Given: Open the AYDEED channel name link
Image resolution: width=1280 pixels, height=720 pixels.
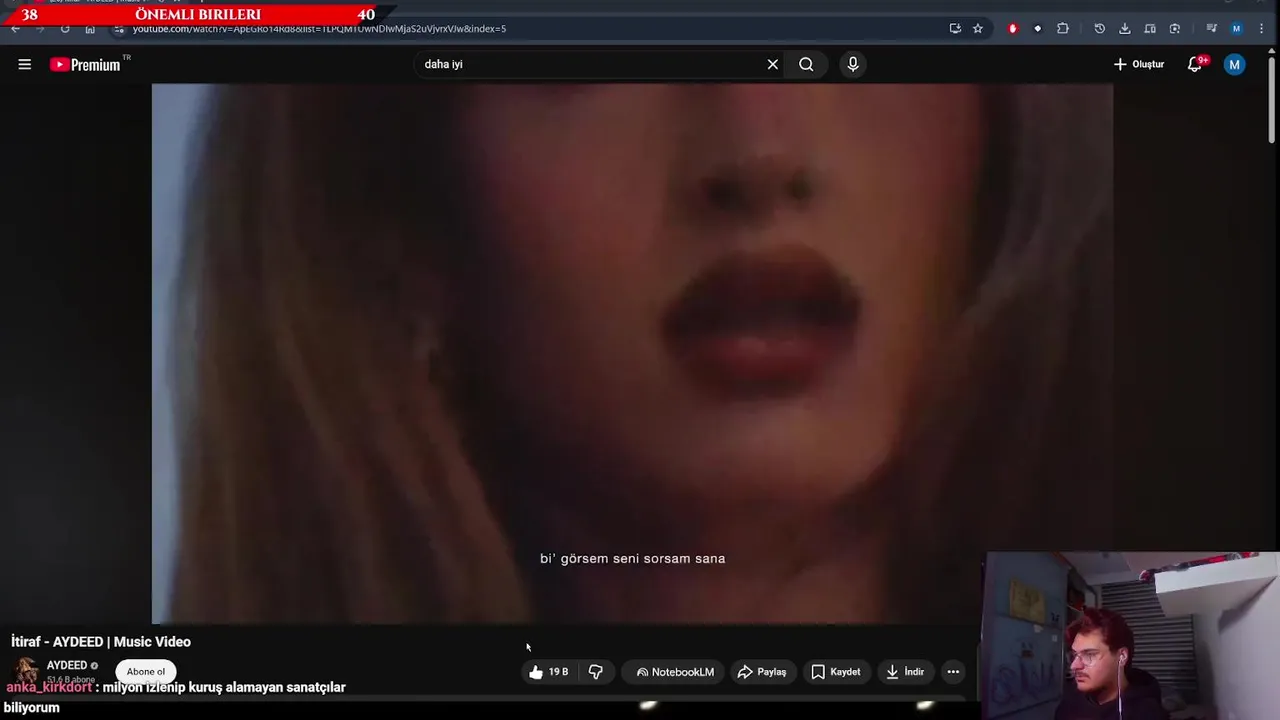Looking at the screenshot, I should (67, 665).
